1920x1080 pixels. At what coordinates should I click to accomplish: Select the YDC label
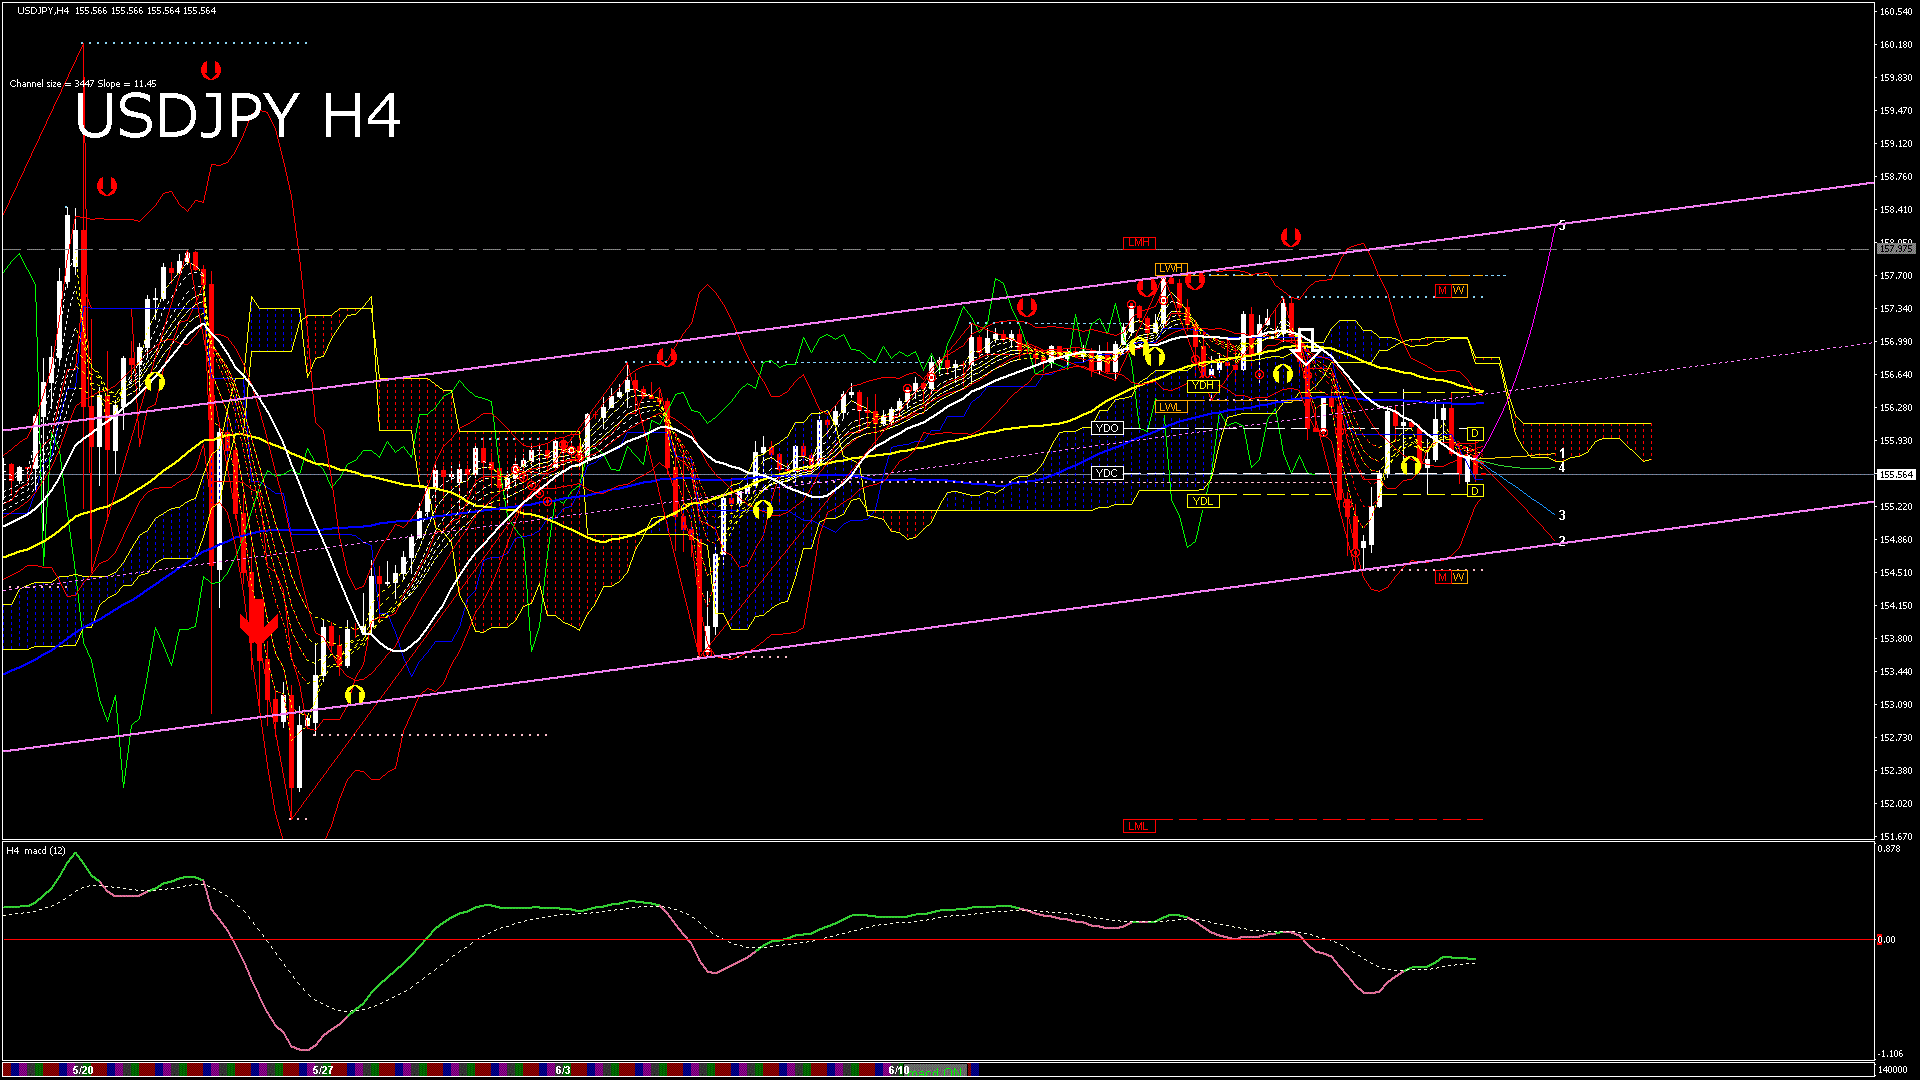click(x=1107, y=473)
